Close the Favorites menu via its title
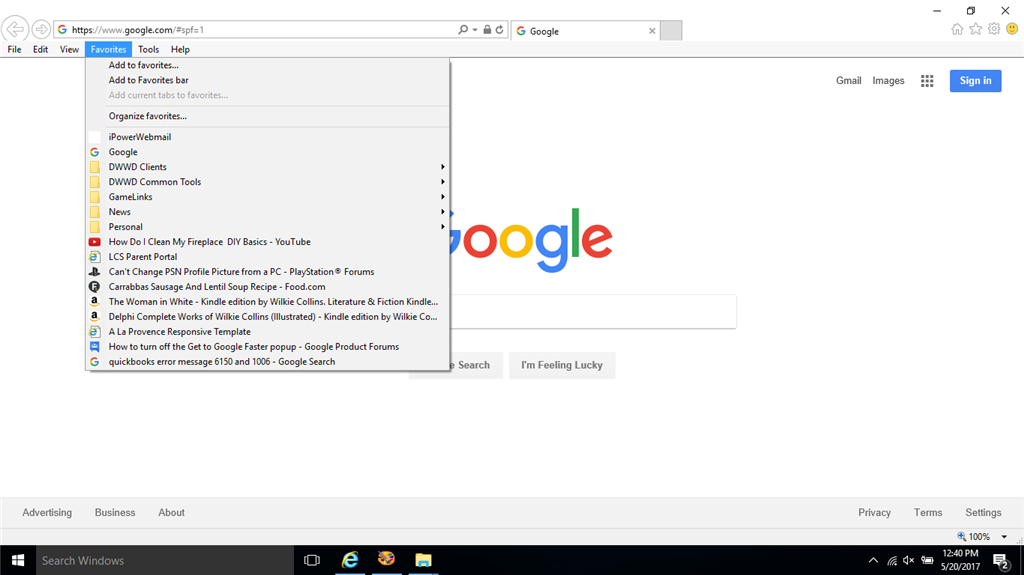This screenshot has width=1024, height=575. tap(108, 49)
